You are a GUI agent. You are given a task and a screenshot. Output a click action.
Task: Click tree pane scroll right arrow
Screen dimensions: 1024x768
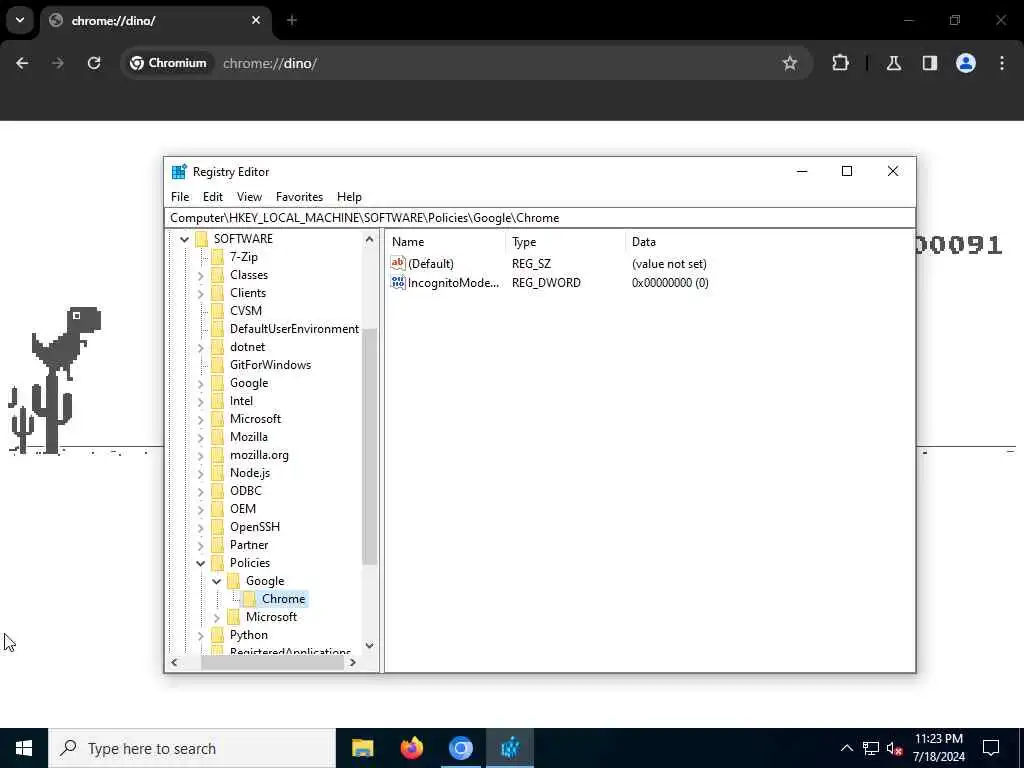(353, 662)
